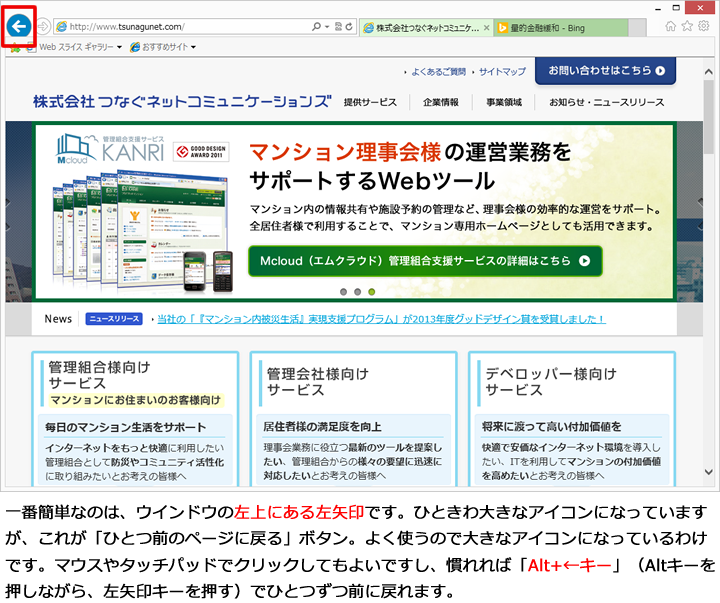Click the 将来に渡って高い付加価値を text
This screenshot has width=720, height=603.
click(x=551, y=427)
